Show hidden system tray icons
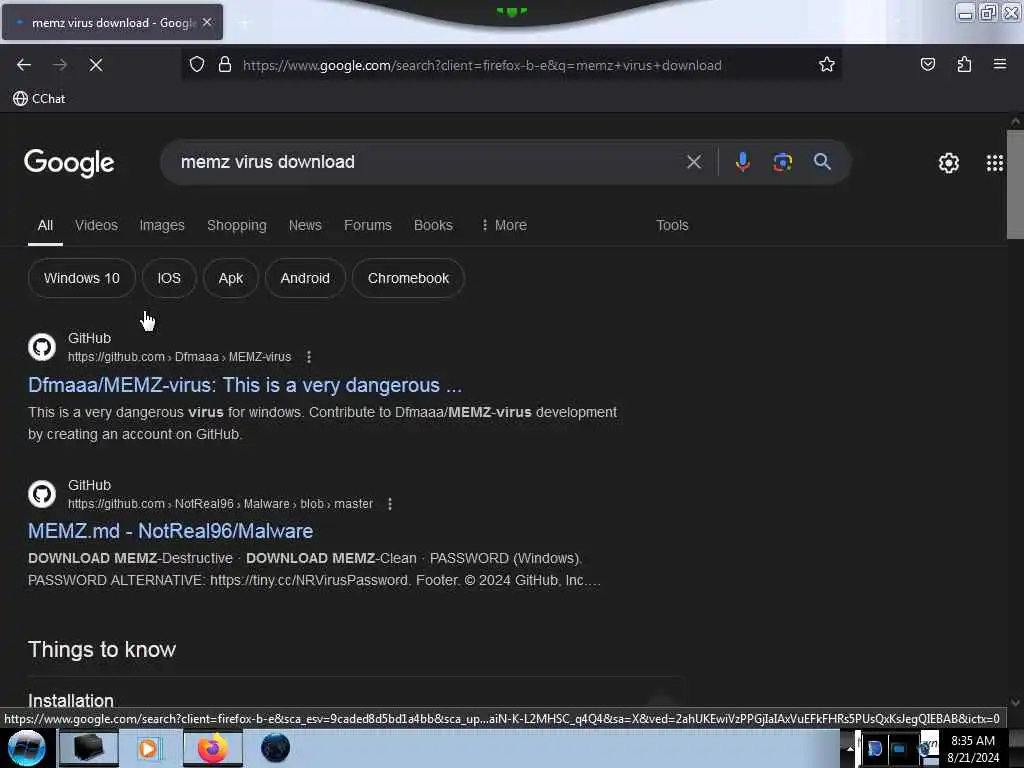The image size is (1024, 768). pos(850,748)
